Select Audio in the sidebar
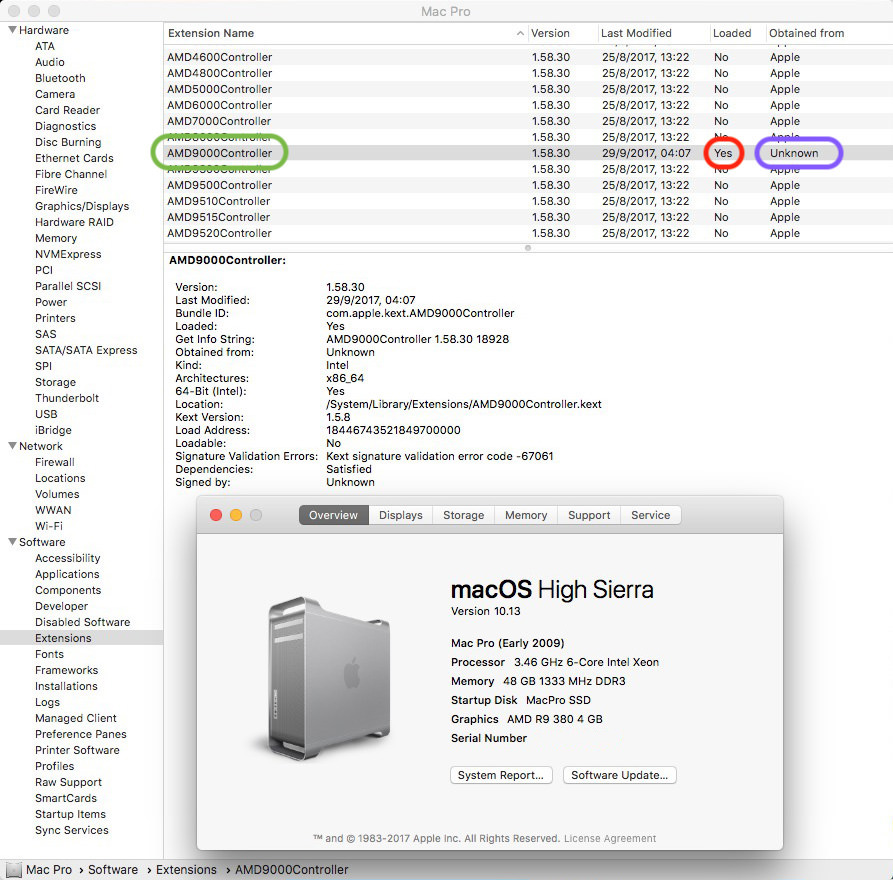 coord(50,62)
